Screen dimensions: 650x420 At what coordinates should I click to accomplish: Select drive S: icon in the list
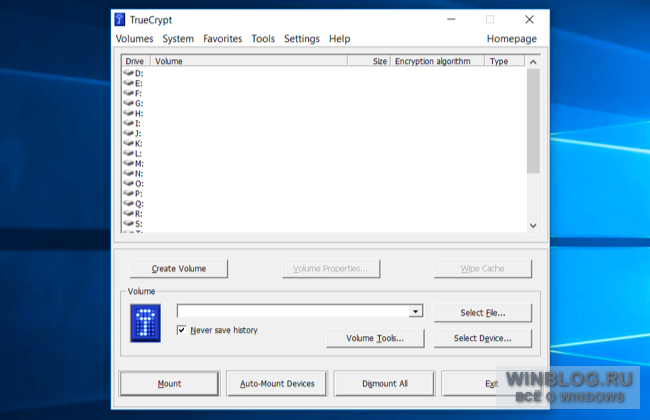point(129,223)
